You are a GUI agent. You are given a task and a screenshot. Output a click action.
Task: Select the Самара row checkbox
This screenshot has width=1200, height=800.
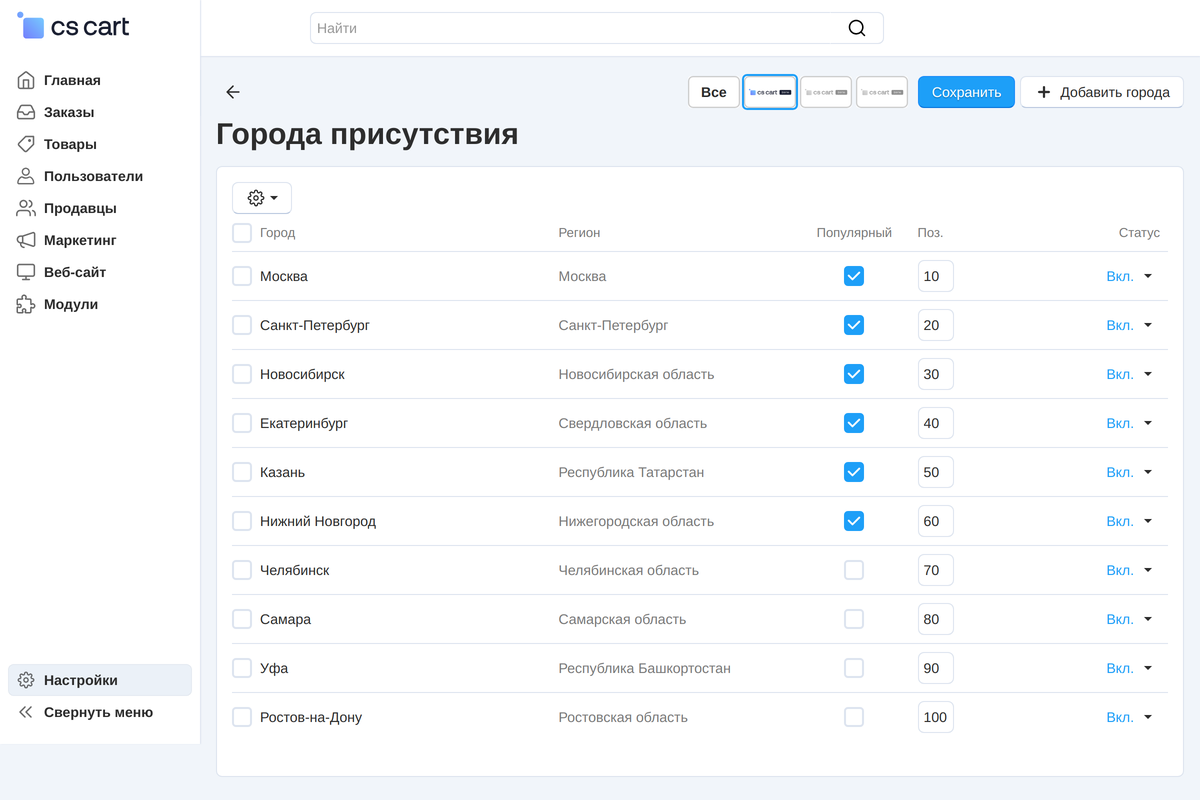[242, 619]
